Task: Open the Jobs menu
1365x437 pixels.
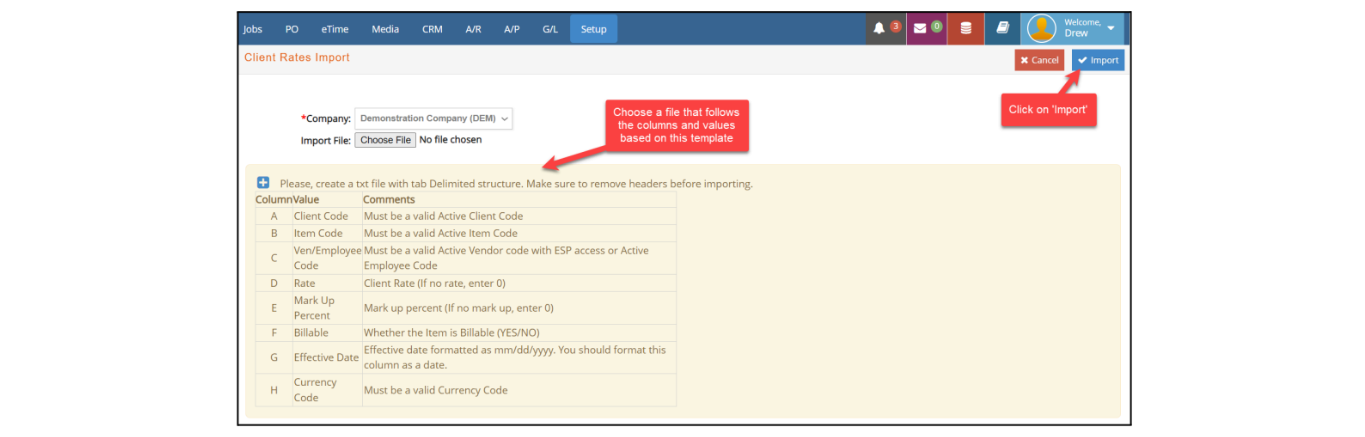Action: (x=253, y=29)
